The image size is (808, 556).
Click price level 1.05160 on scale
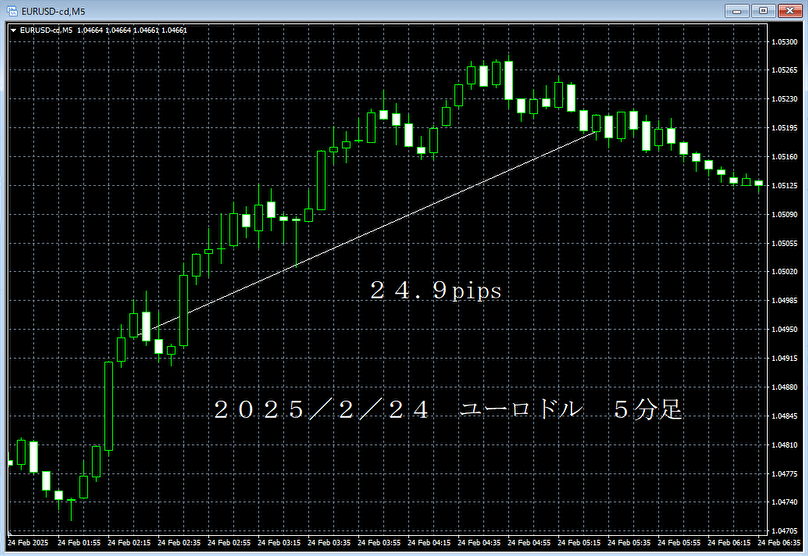[784, 157]
